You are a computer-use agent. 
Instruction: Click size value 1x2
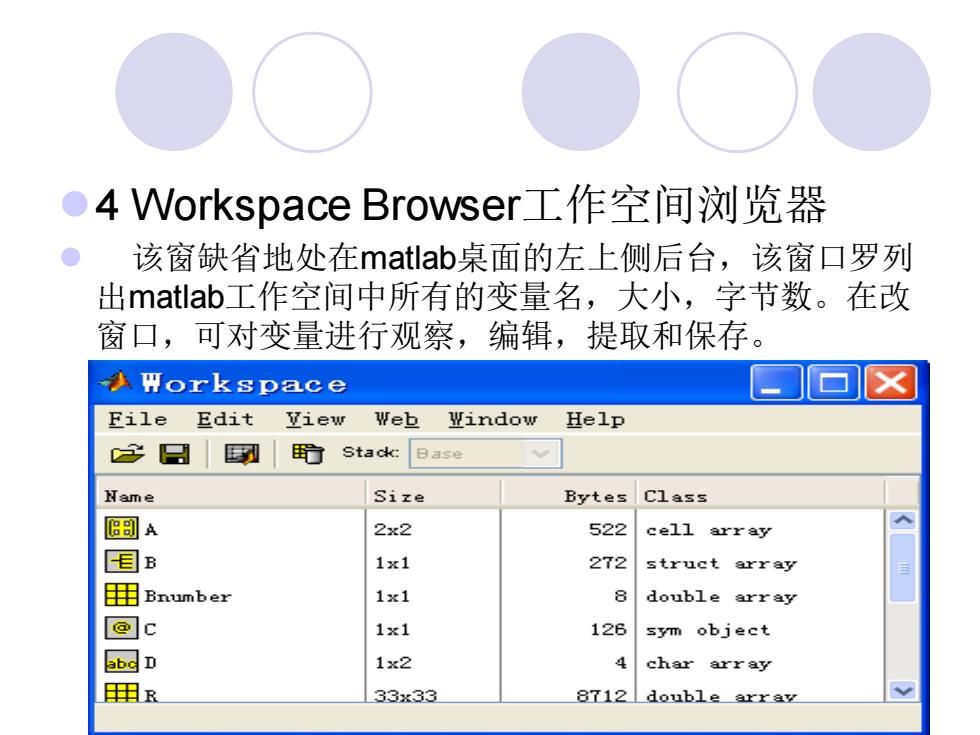[392, 662]
